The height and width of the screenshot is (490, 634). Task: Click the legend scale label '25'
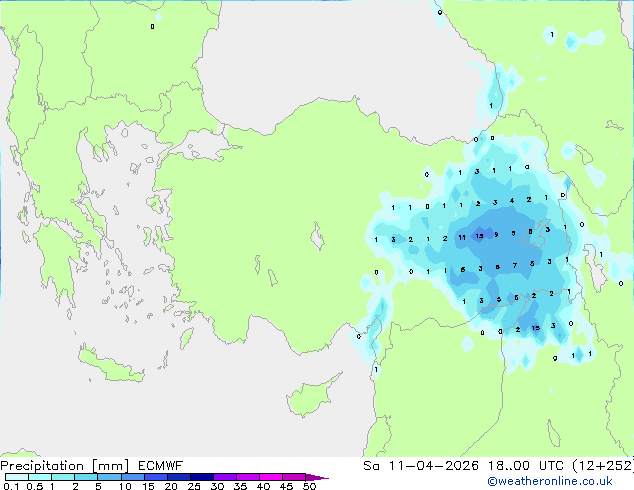pos(194,486)
